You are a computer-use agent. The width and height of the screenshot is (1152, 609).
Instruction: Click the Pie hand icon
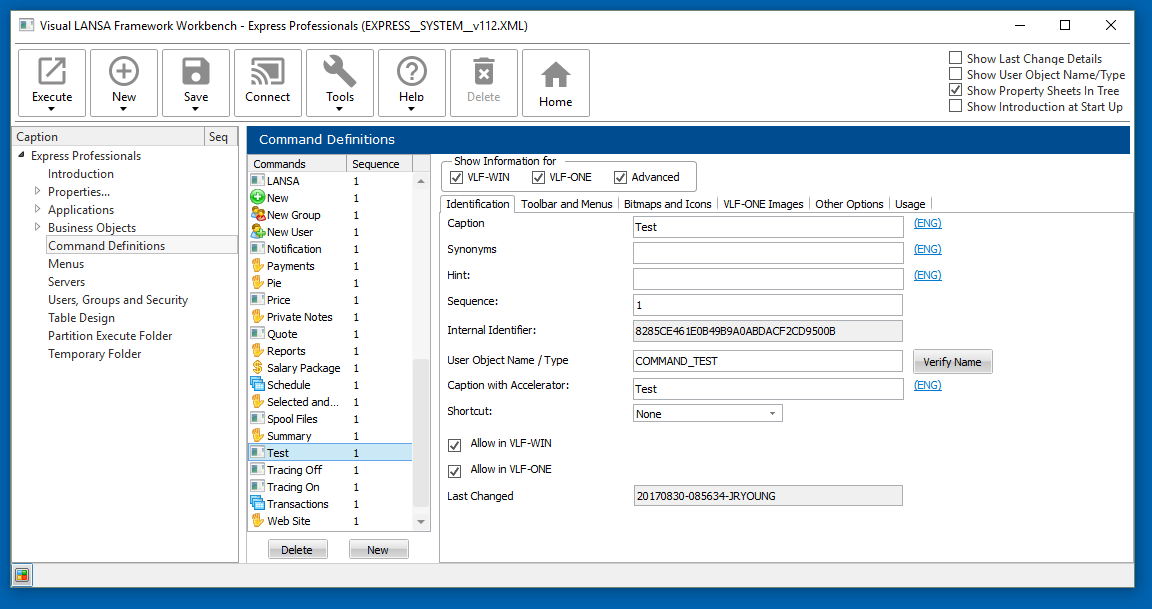pos(257,282)
